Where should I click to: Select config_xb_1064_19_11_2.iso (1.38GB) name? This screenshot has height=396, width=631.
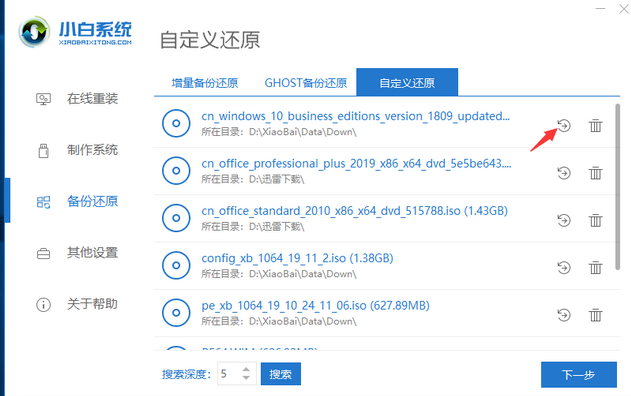pyautogui.click(x=297, y=258)
